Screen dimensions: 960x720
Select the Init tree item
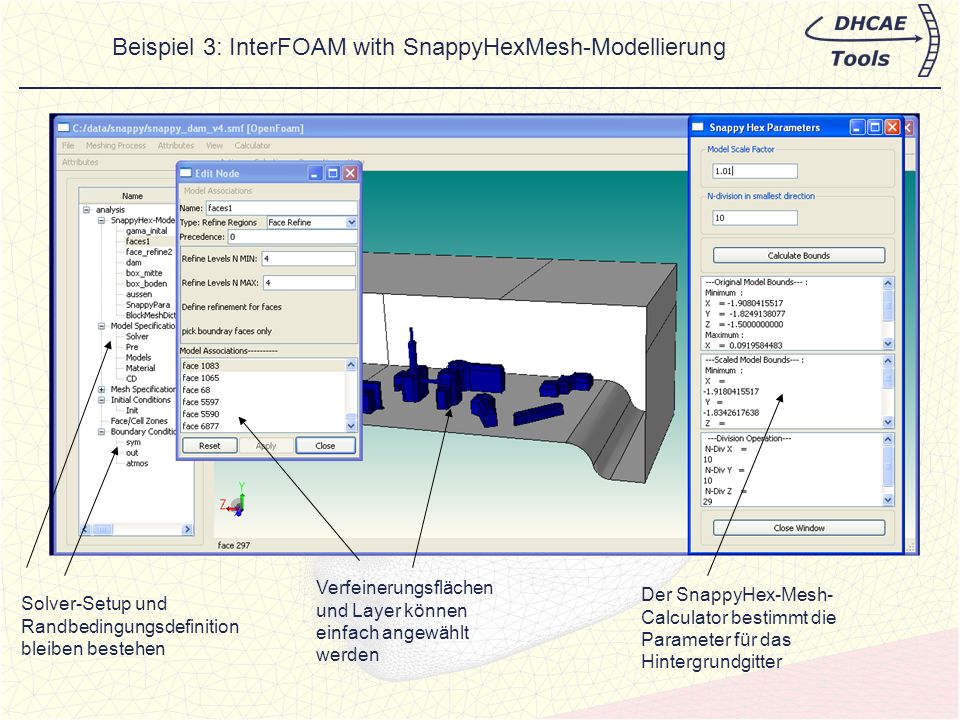pos(132,410)
